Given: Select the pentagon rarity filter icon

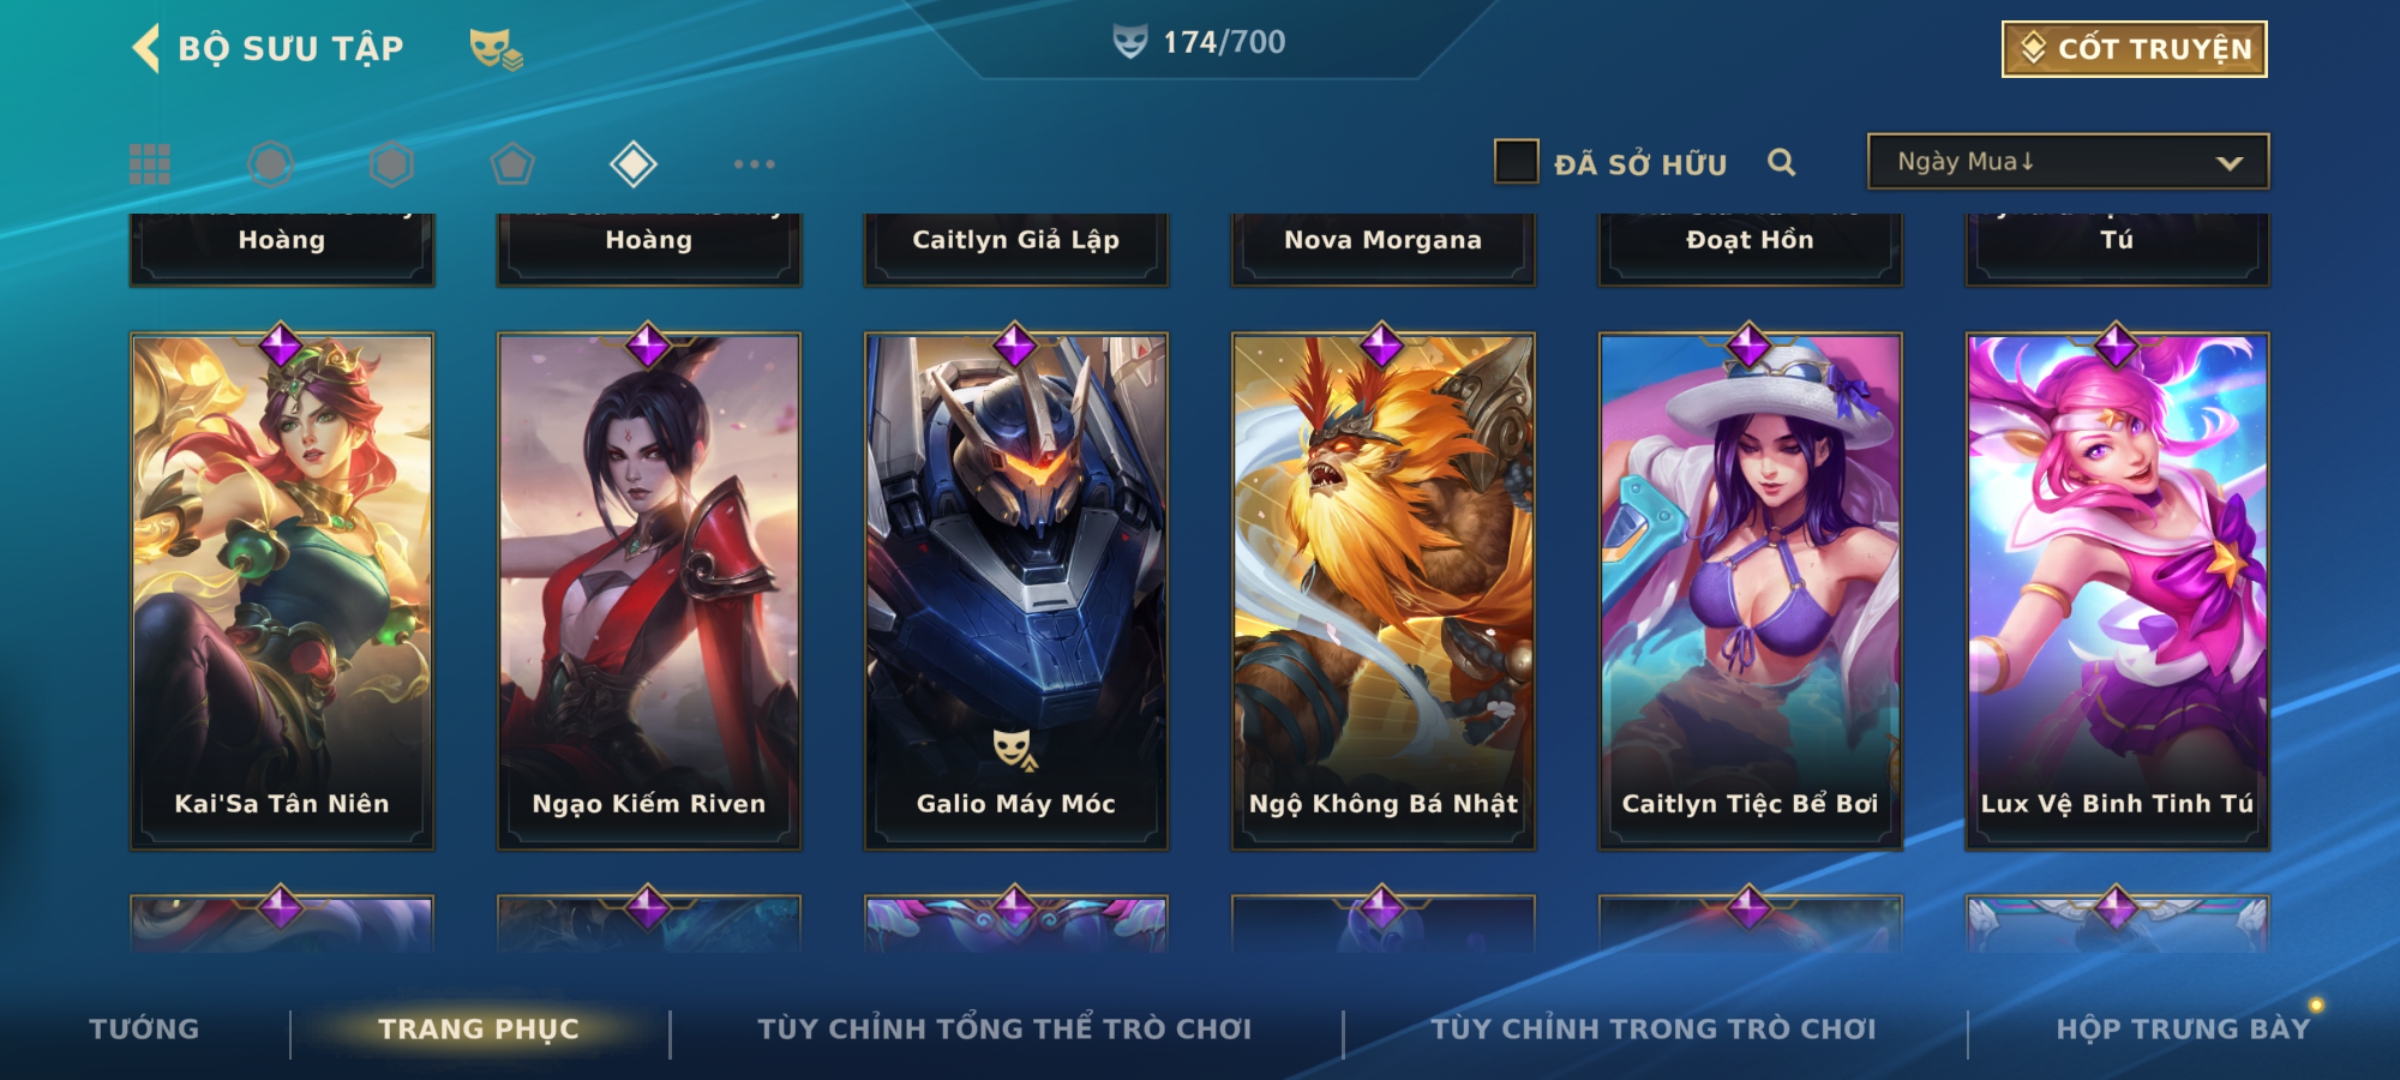Looking at the screenshot, I should [x=512, y=164].
